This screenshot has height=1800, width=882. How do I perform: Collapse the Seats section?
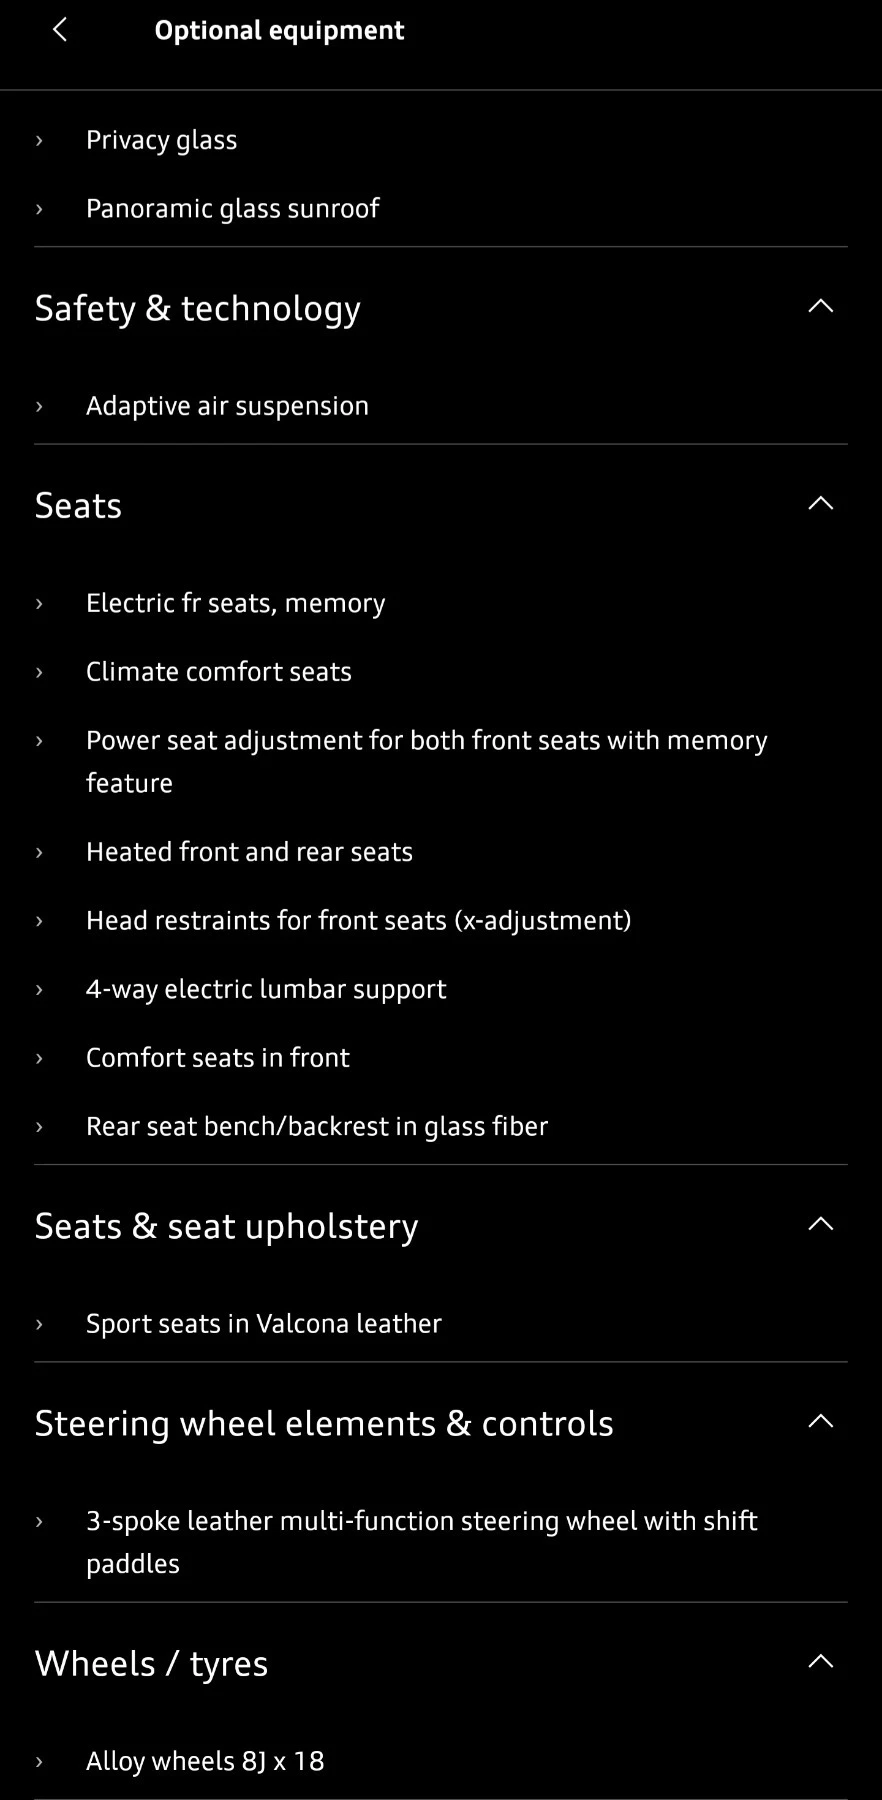coord(820,503)
